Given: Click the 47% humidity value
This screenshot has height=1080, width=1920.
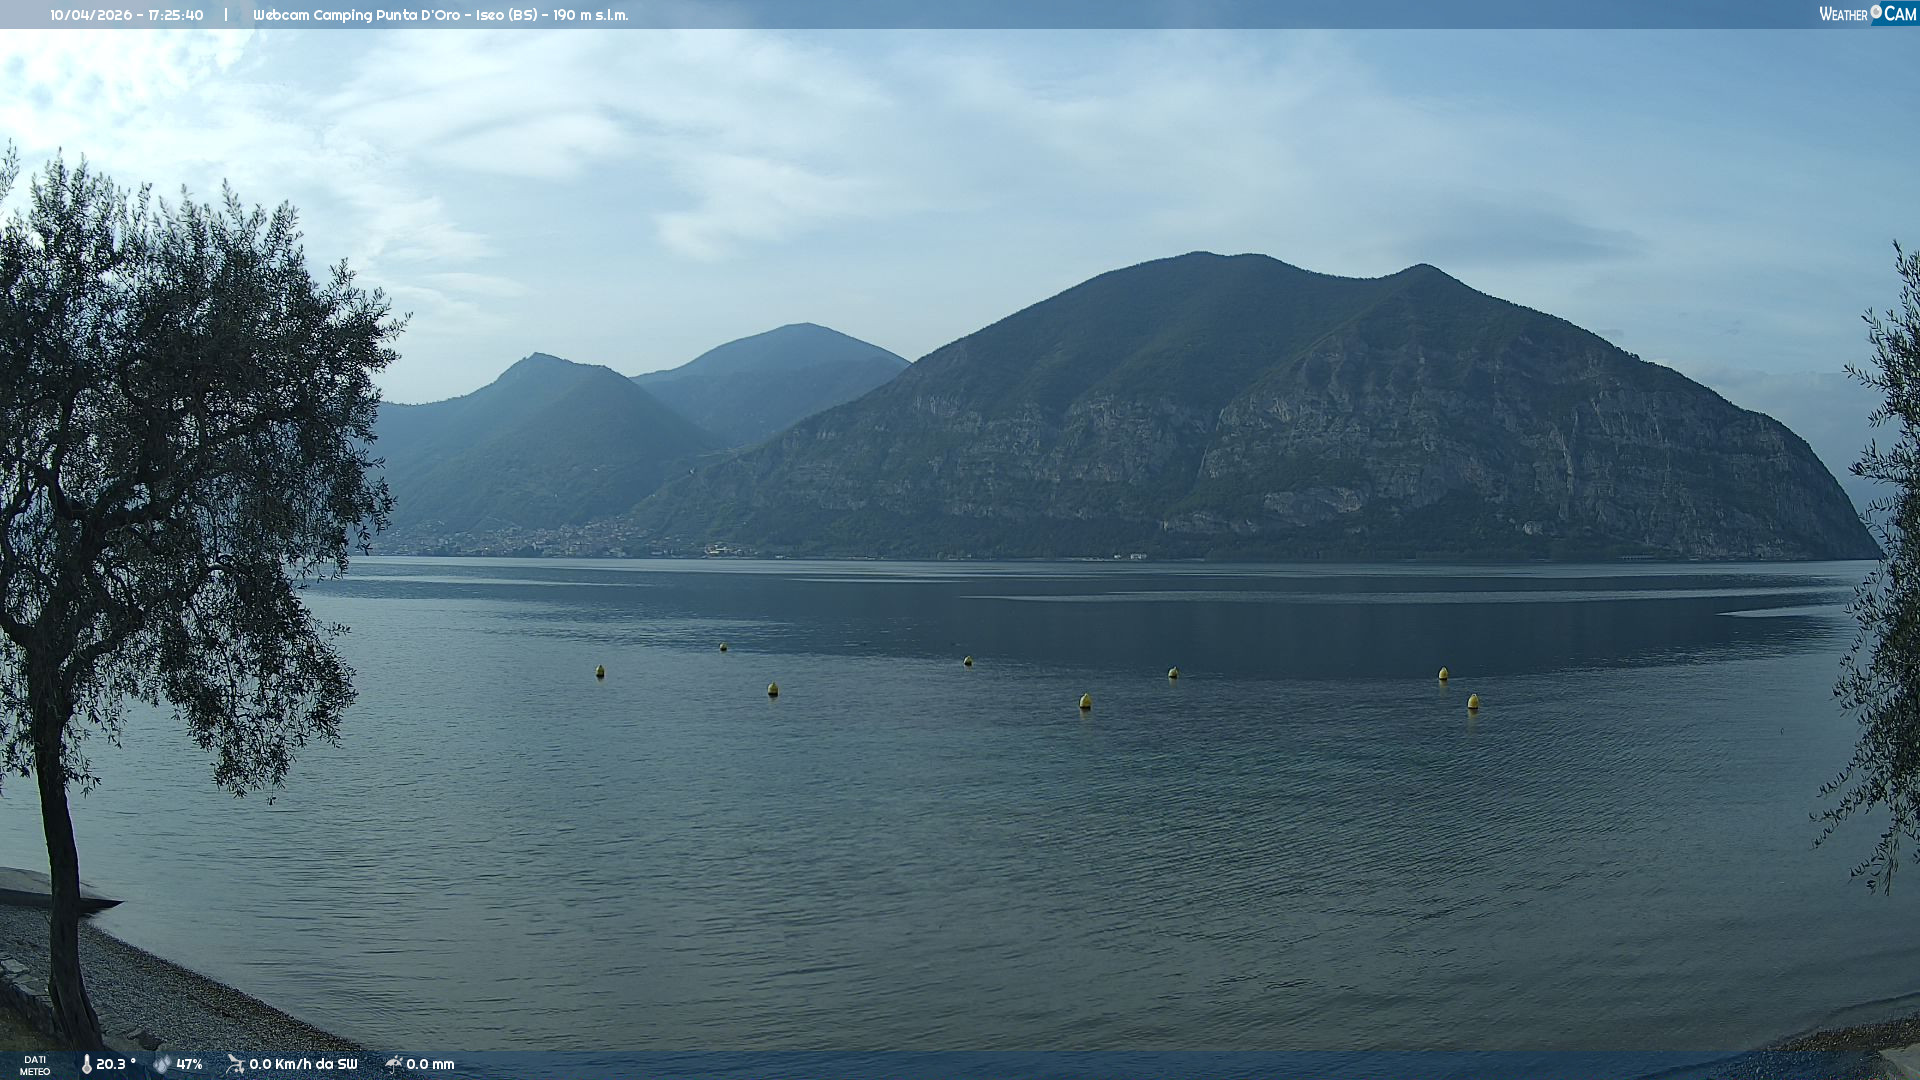Looking at the screenshot, I should [189, 1064].
